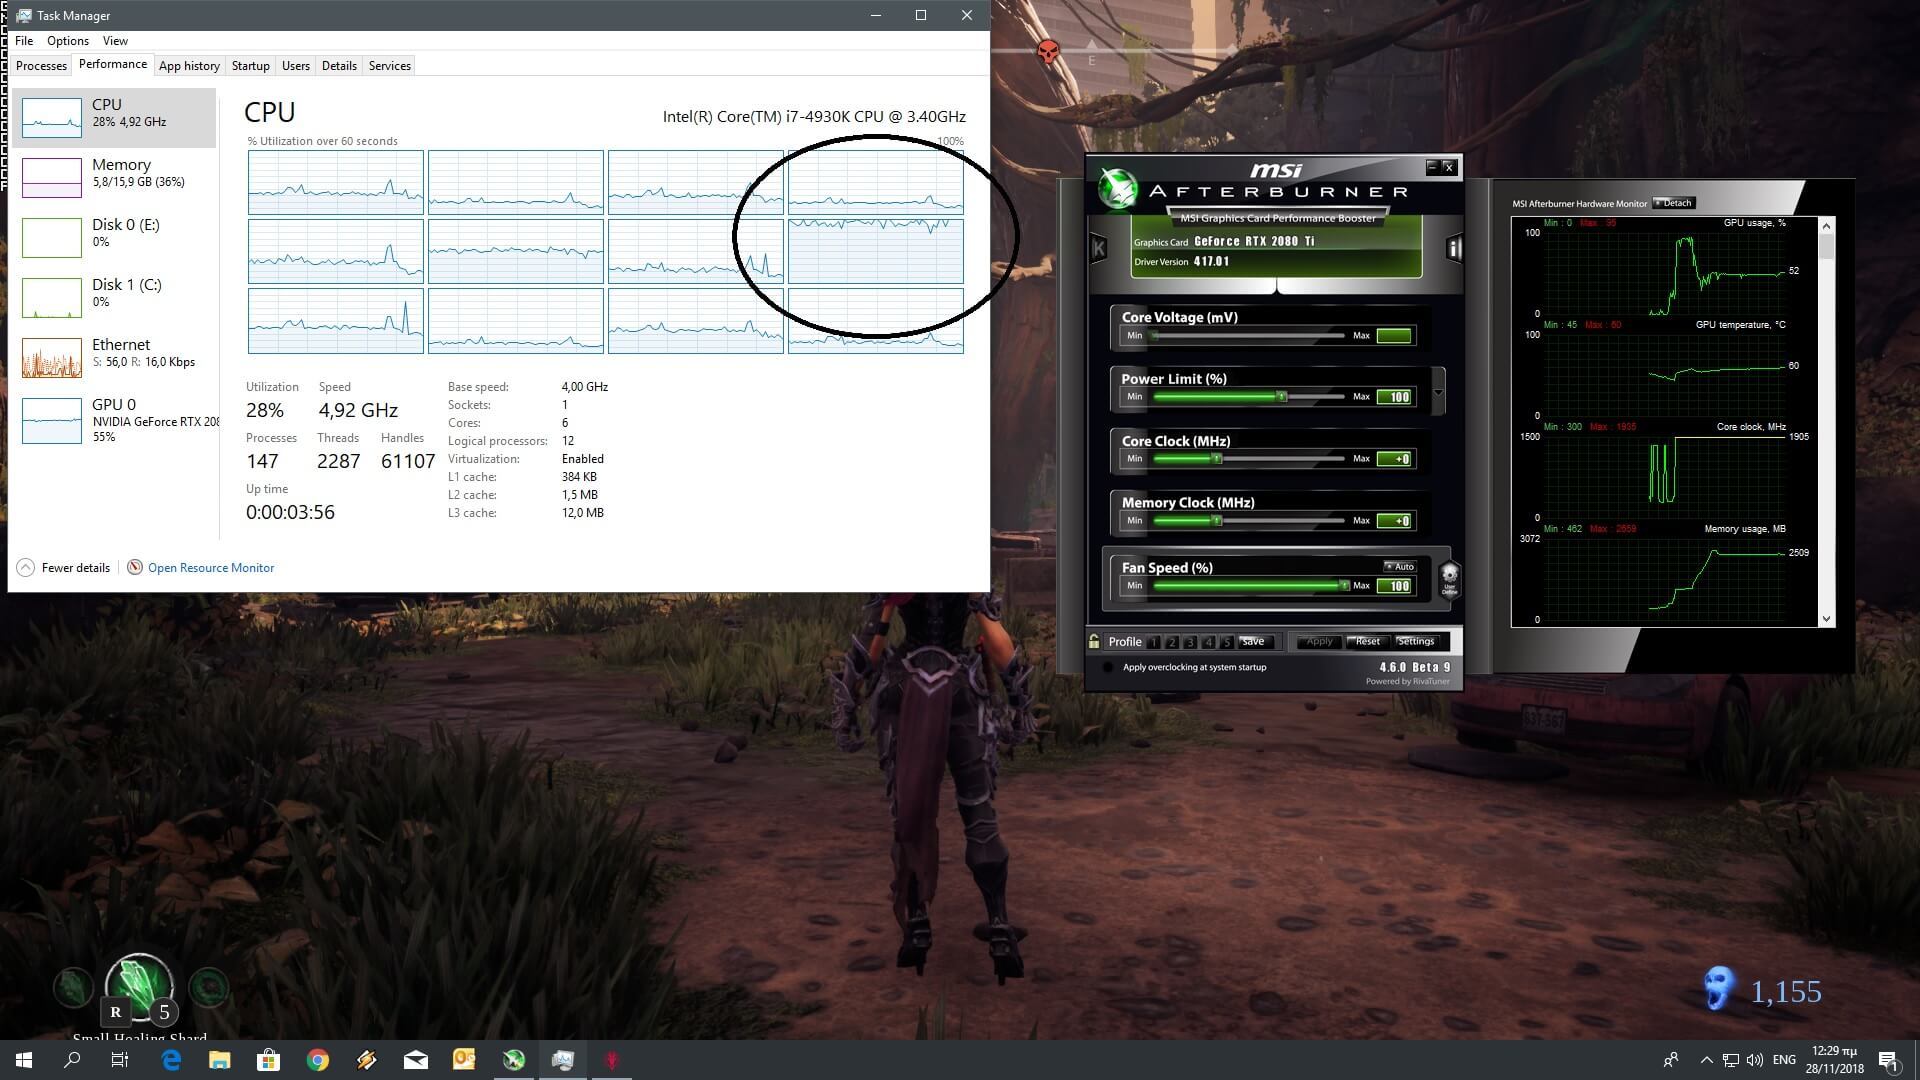Open the Resource Monitor icon link
Screen dimensions: 1920x1080
click(x=135, y=568)
